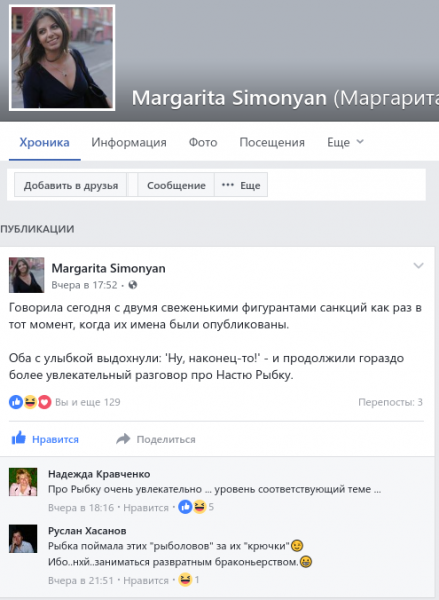Click the laughing emoji in the post's reactions
This screenshot has width=439, height=600.
(x=30, y=402)
